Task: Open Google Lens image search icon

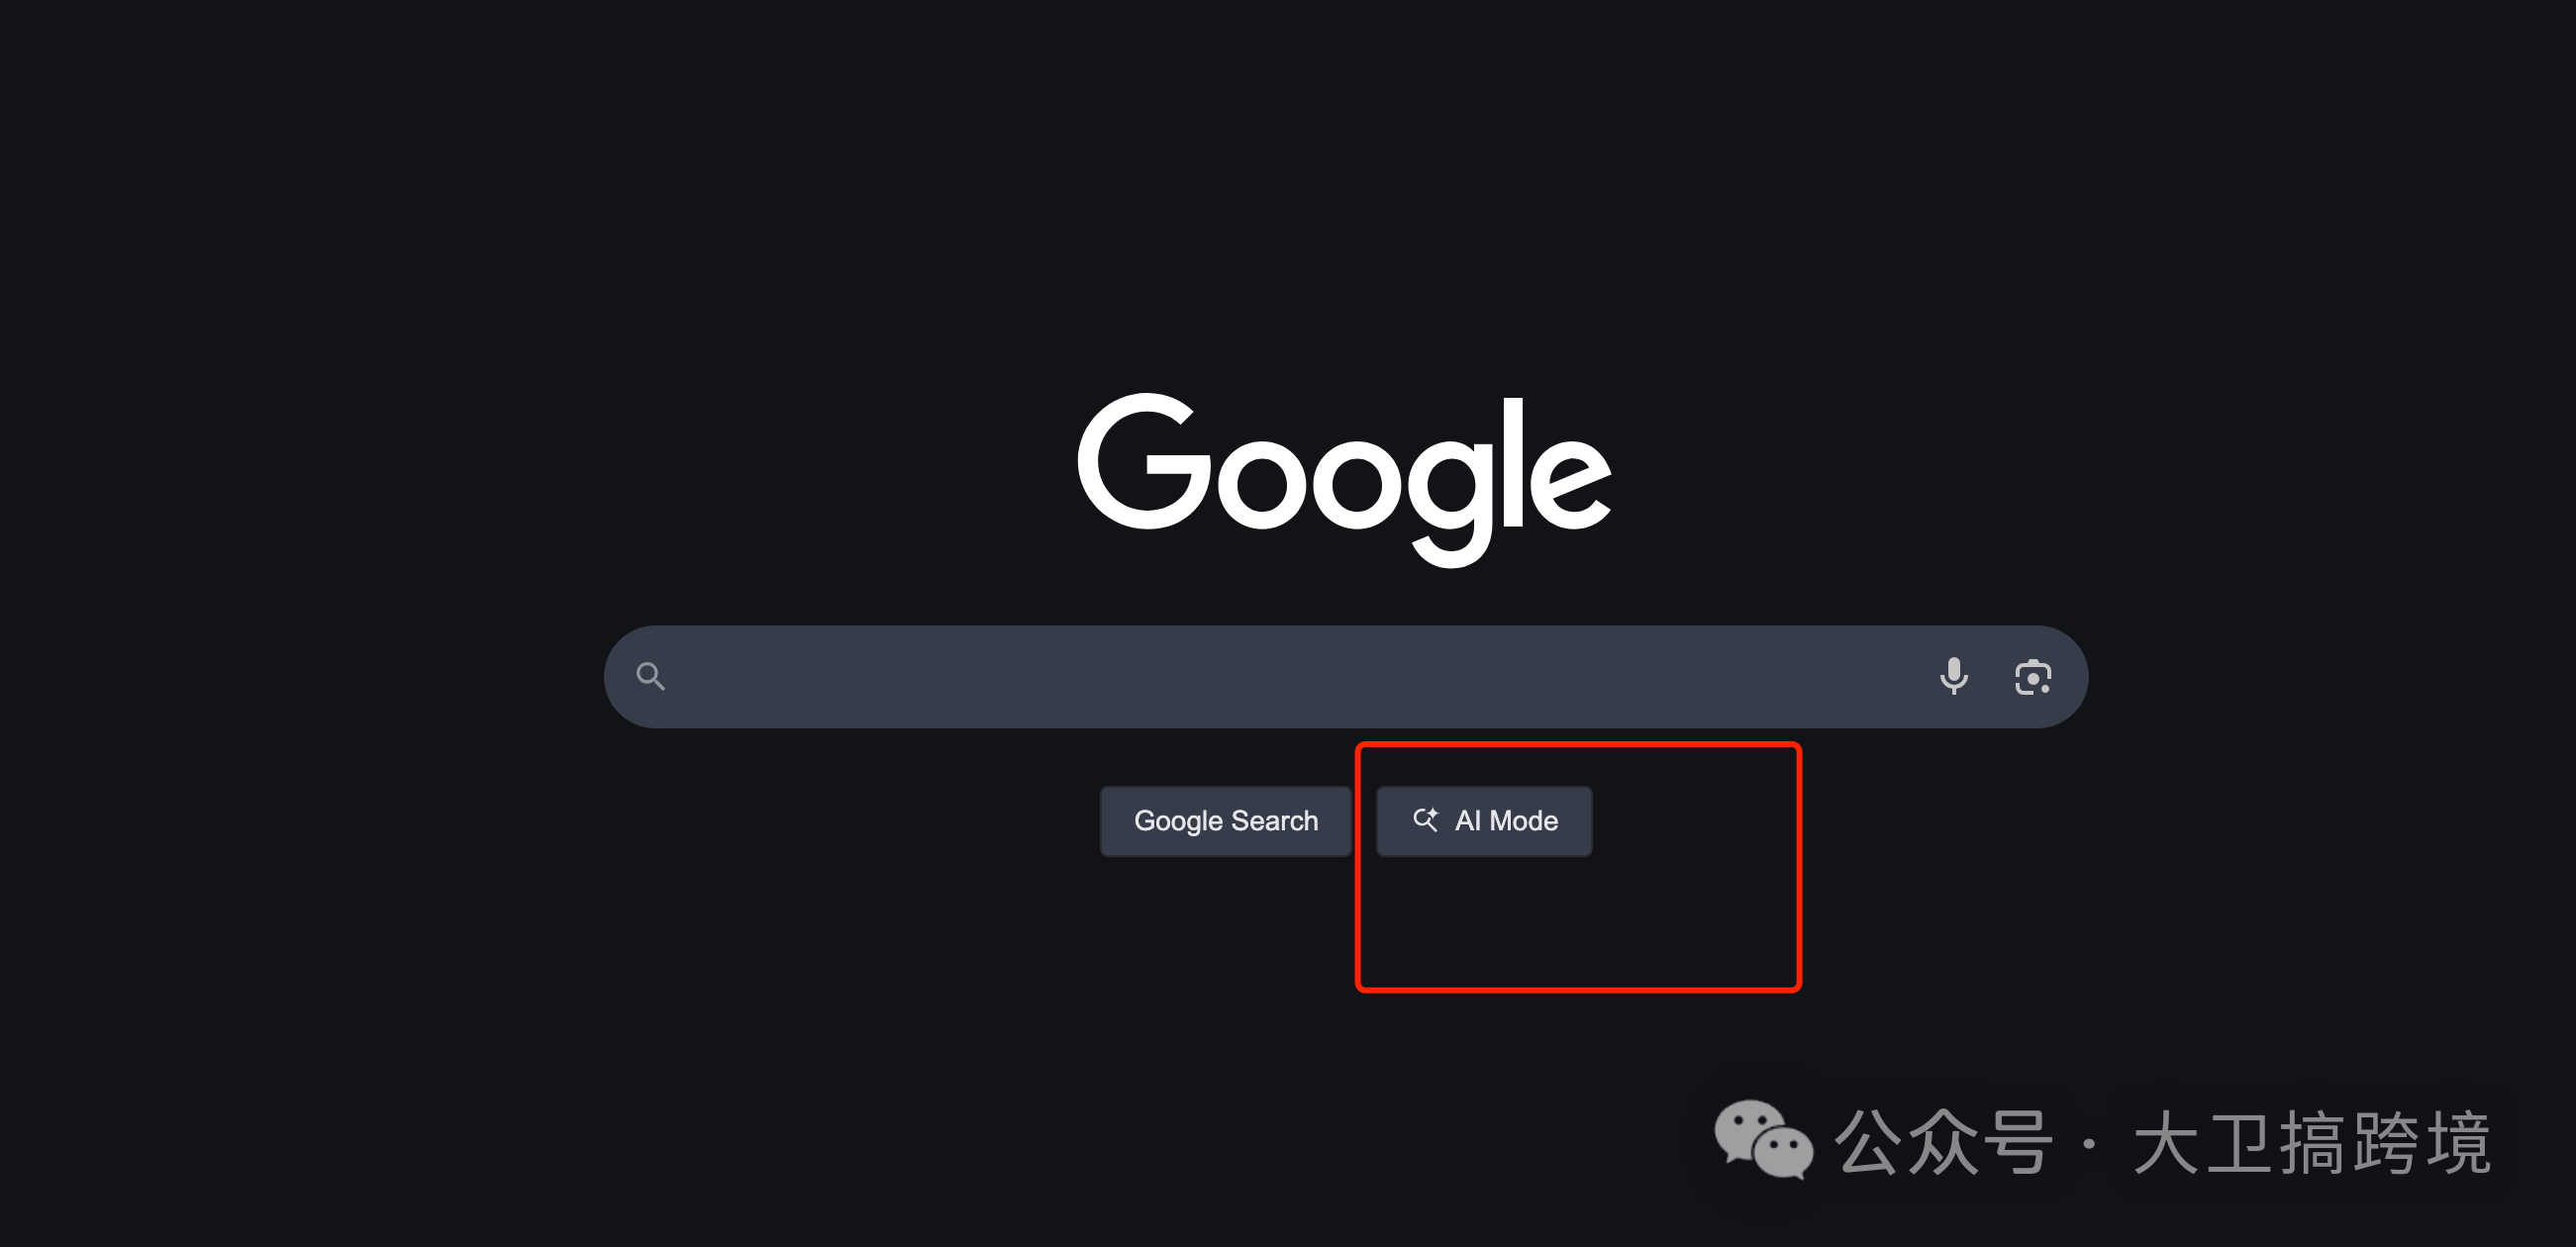Action: (x=2032, y=677)
